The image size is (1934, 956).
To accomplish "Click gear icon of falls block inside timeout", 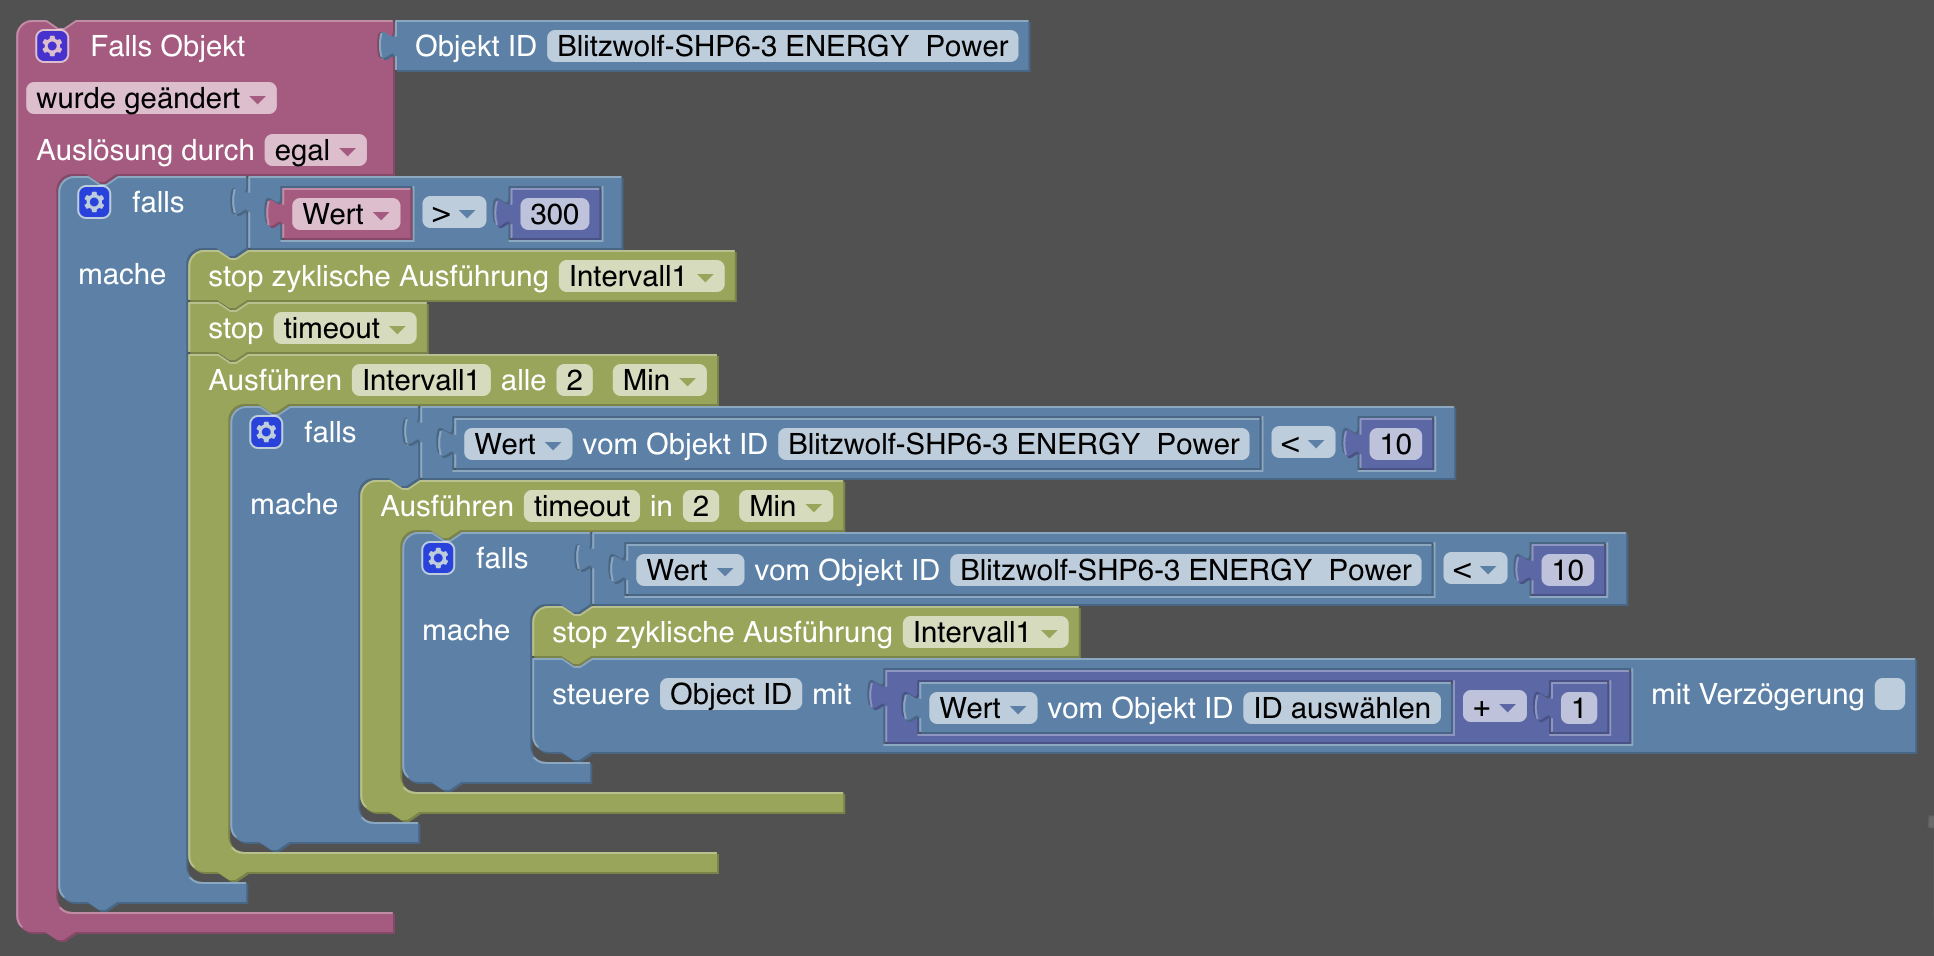I will click(x=438, y=558).
